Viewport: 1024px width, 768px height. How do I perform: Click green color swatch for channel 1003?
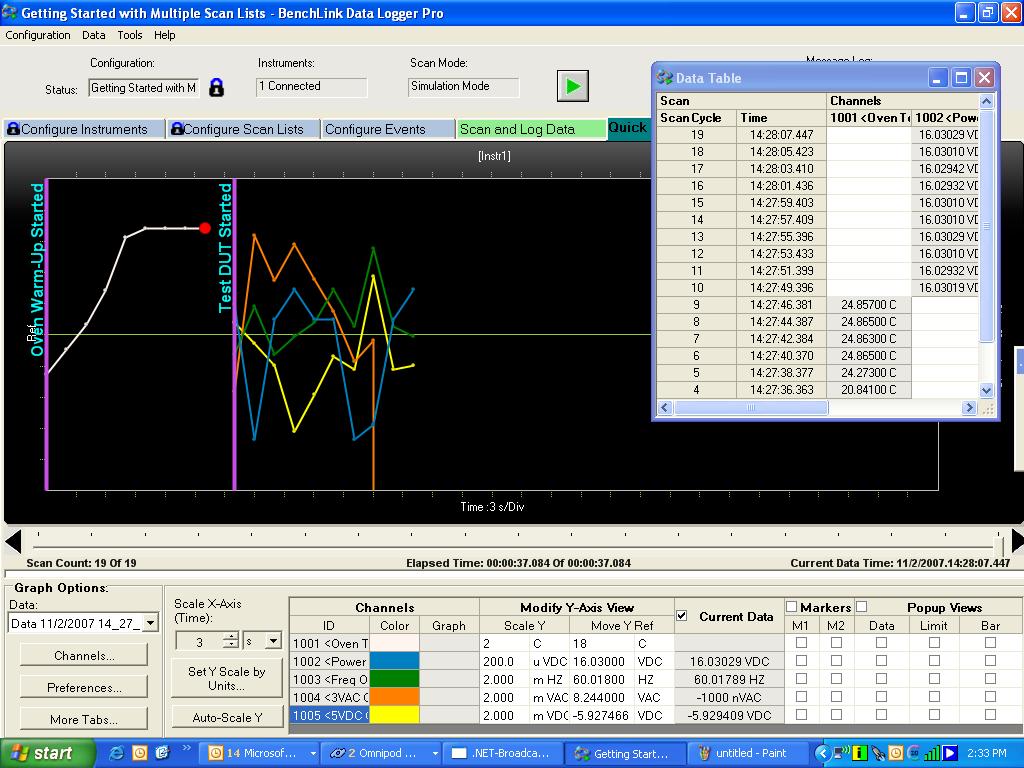click(x=394, y=679)
